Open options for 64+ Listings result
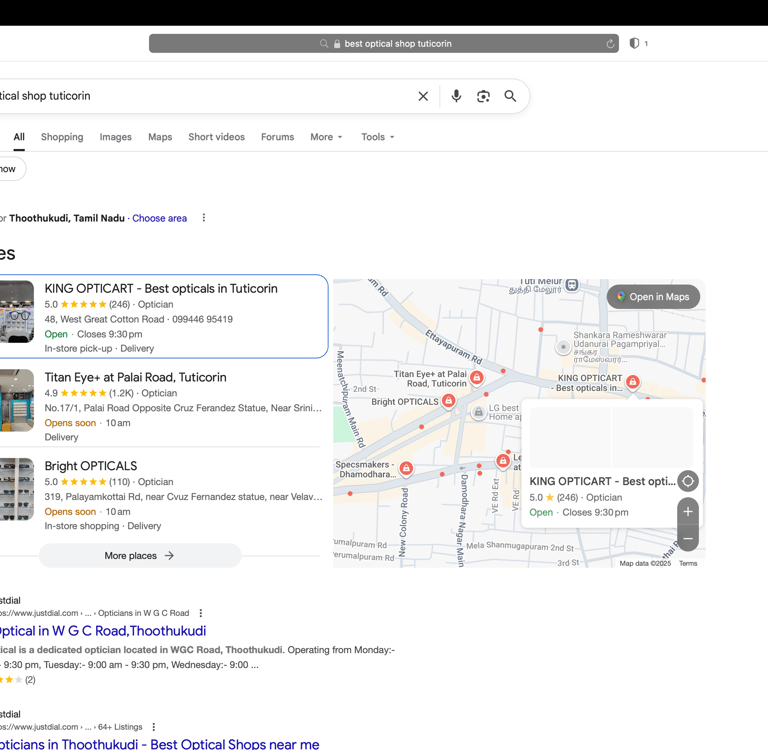The height and width of the screenshot is (750, 768). click(154, 726)
